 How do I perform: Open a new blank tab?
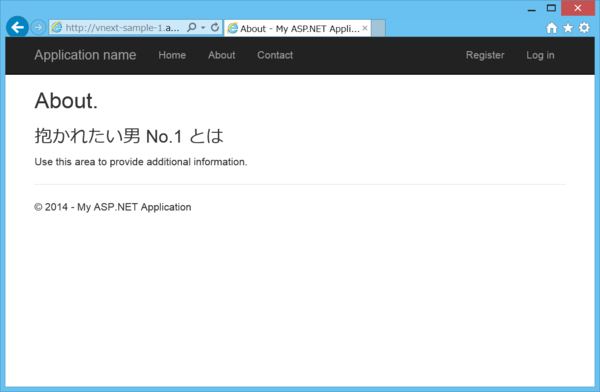[378, 28]
